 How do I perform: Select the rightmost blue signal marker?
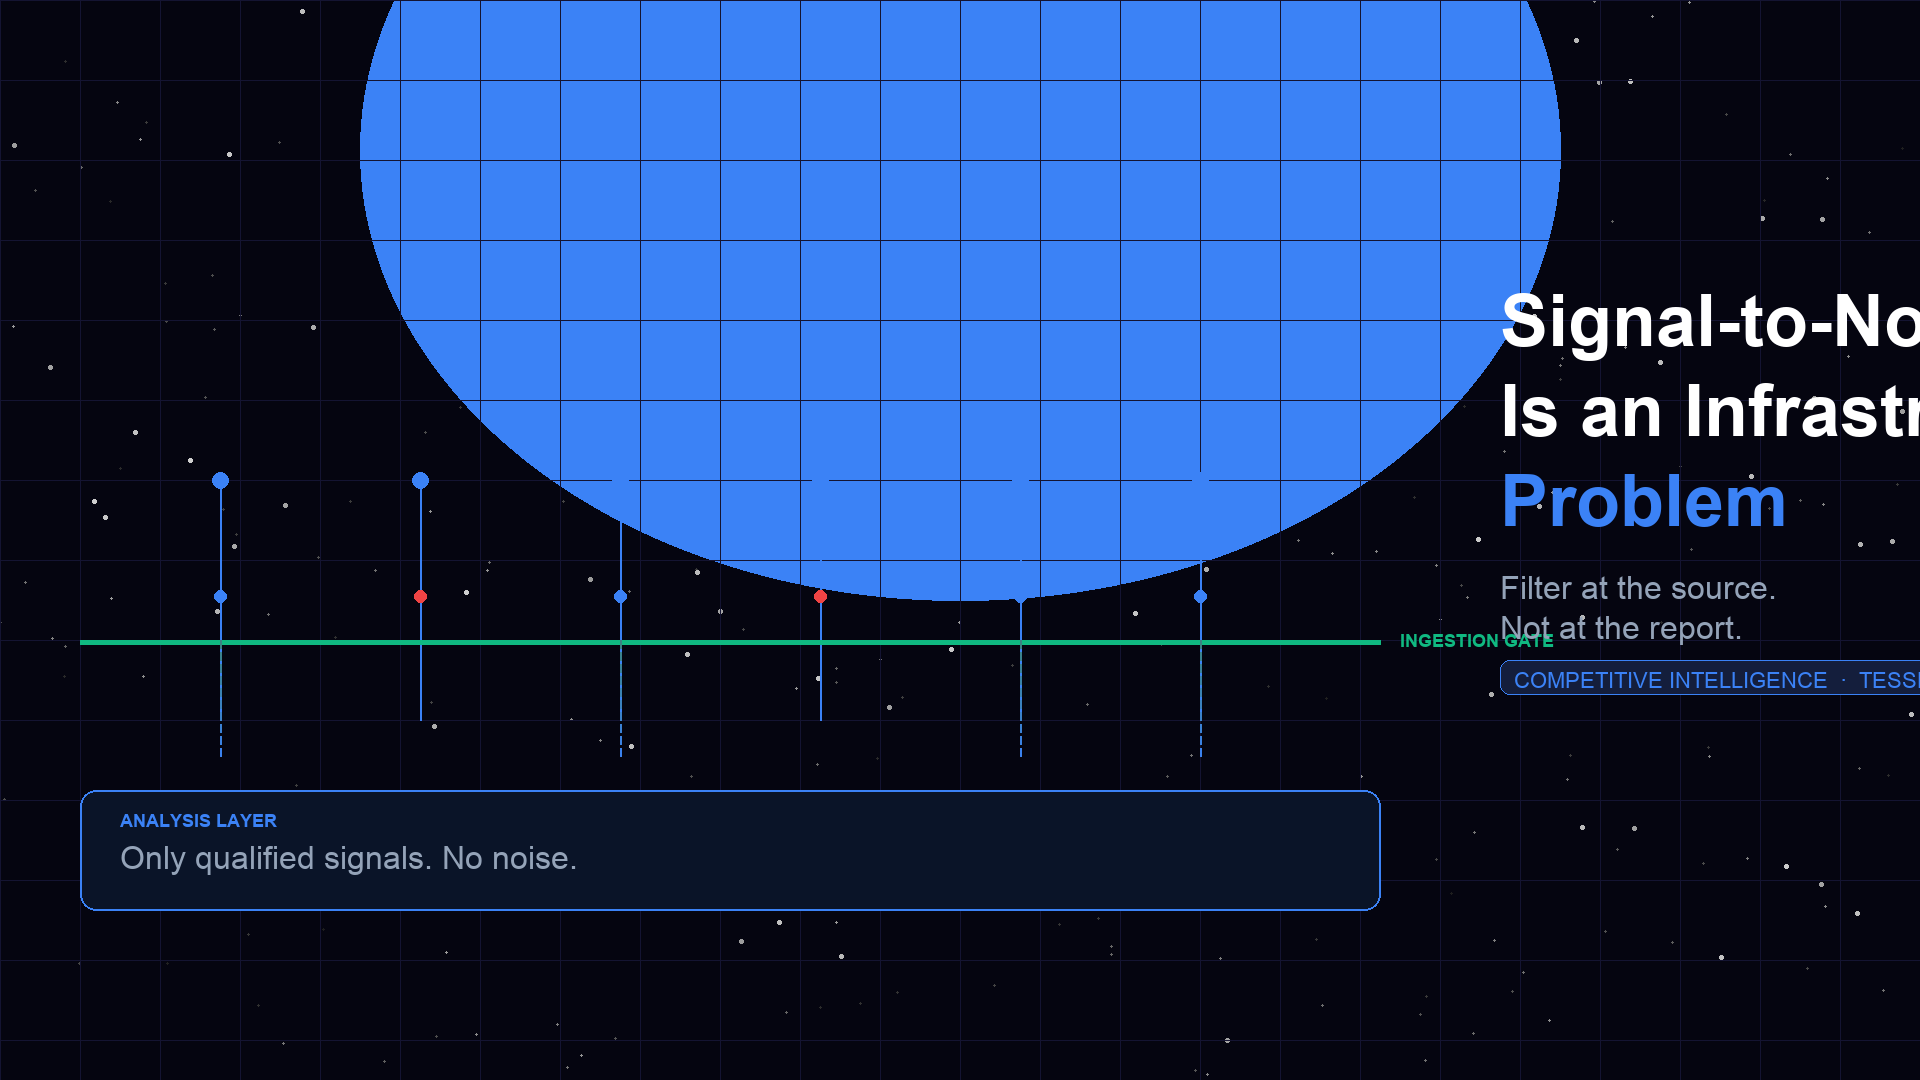1200,596
